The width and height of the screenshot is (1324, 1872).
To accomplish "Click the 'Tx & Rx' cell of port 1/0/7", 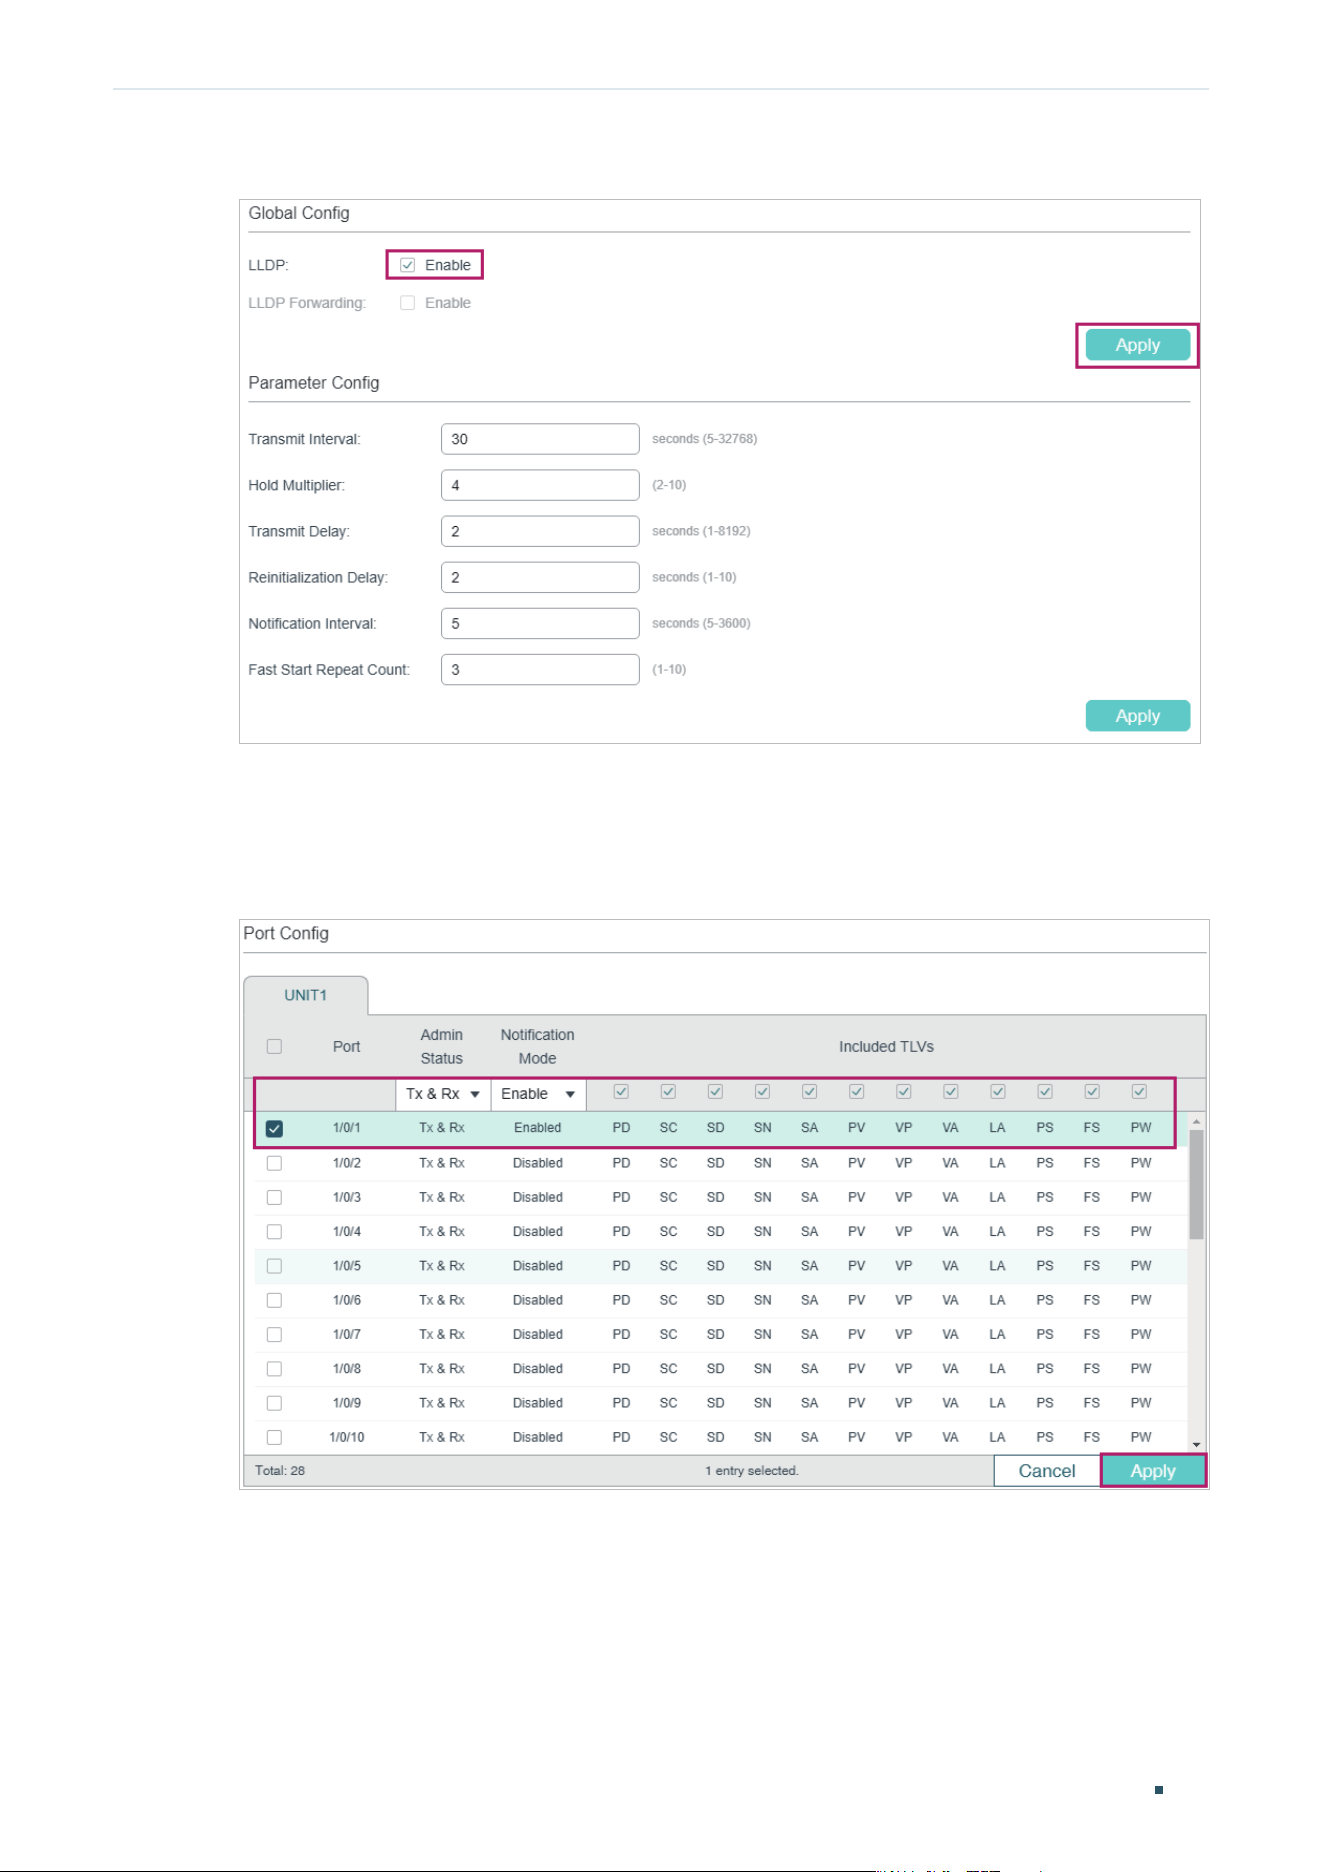I will 441,1334.
